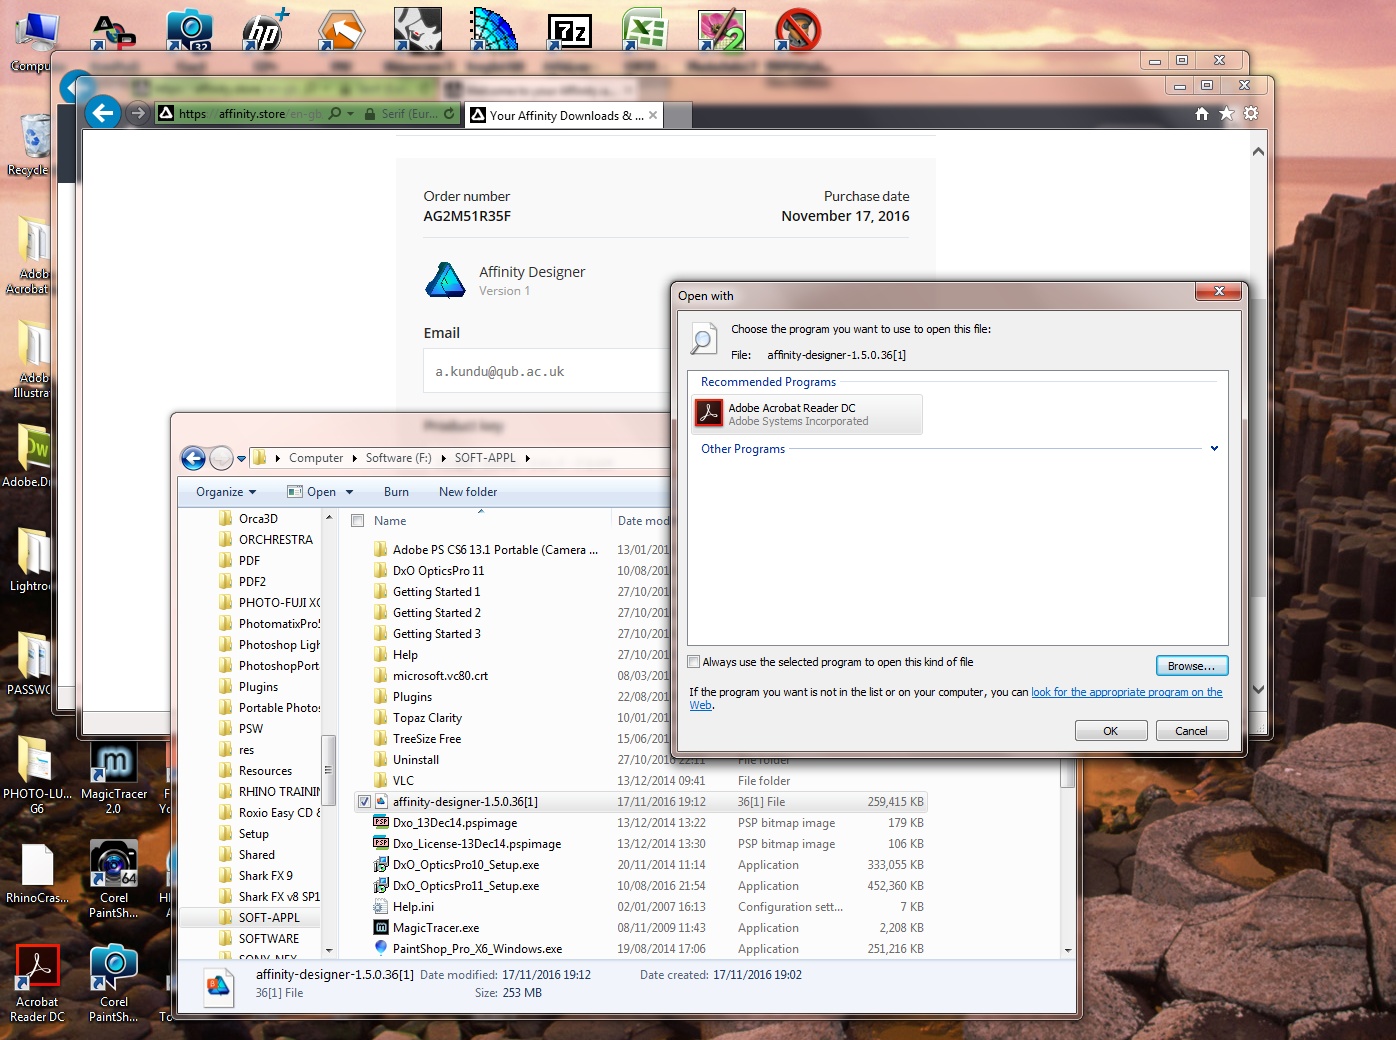The width and height of the screenshot is (1396, 1040).
Task: Select TreeSize Free folder
Action: tap(426, 739)
